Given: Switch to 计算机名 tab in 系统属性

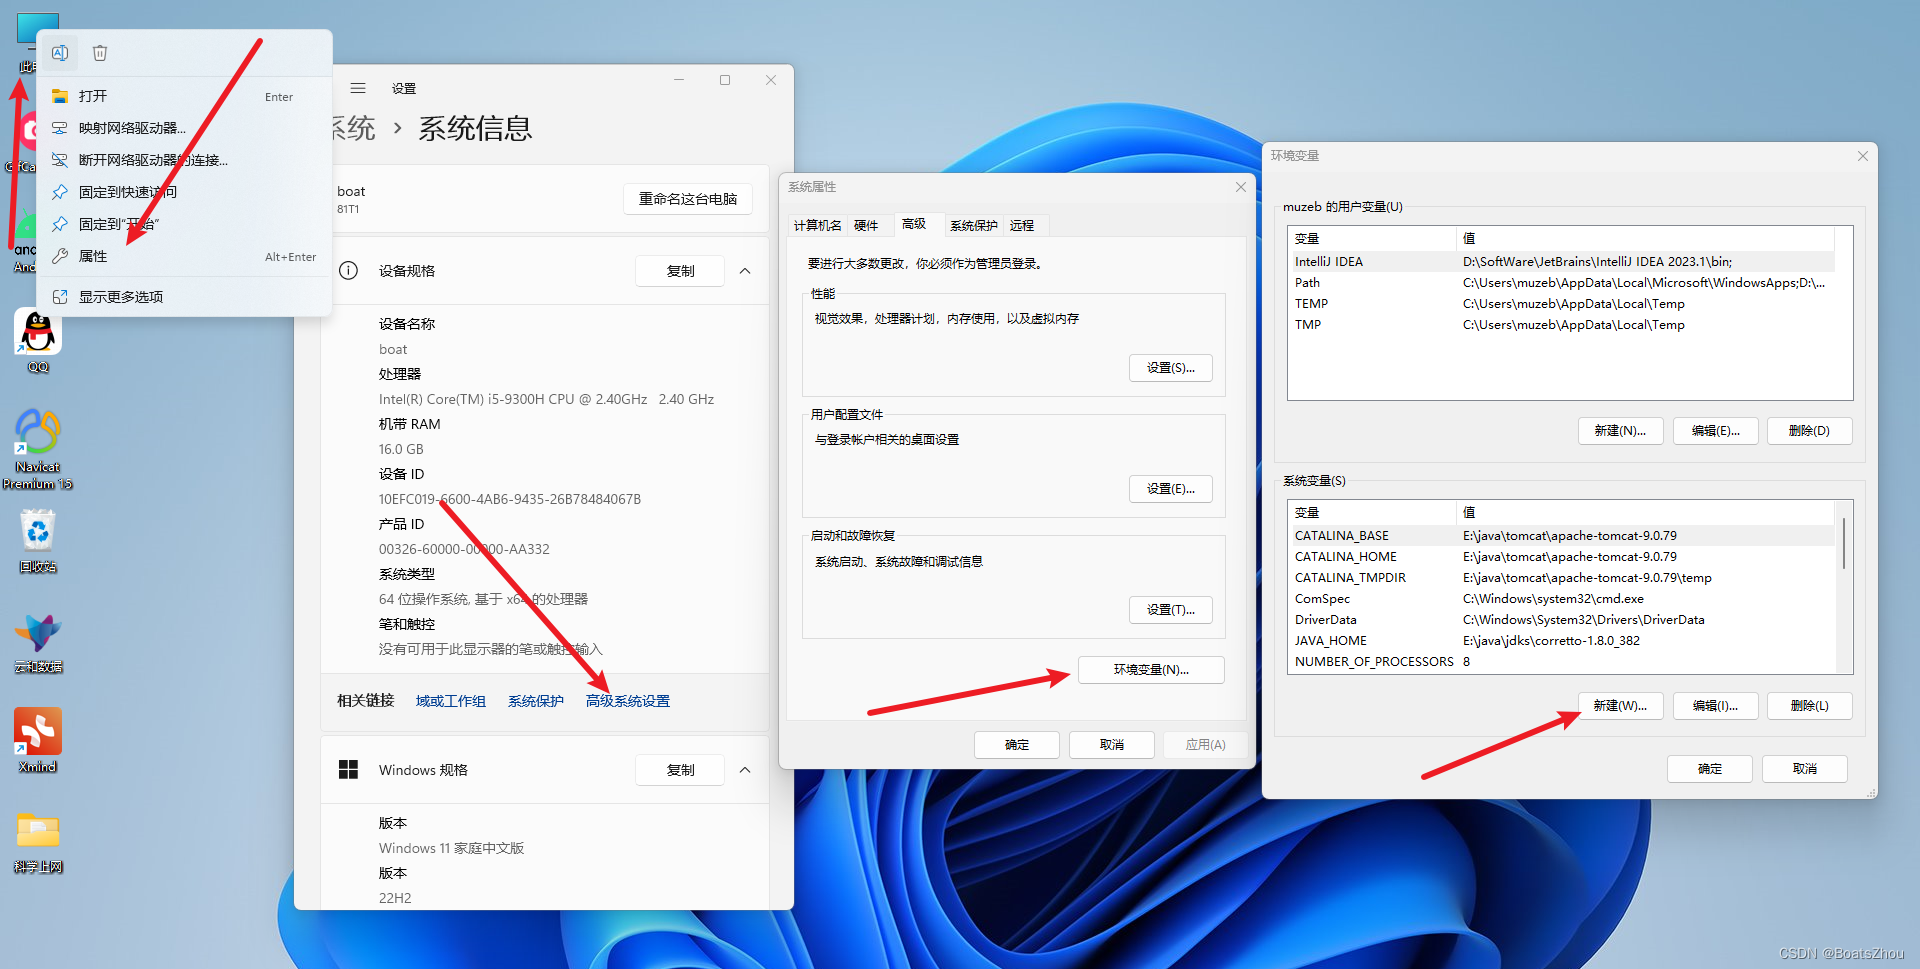Looking at the screenshot, I should (817, 226).
